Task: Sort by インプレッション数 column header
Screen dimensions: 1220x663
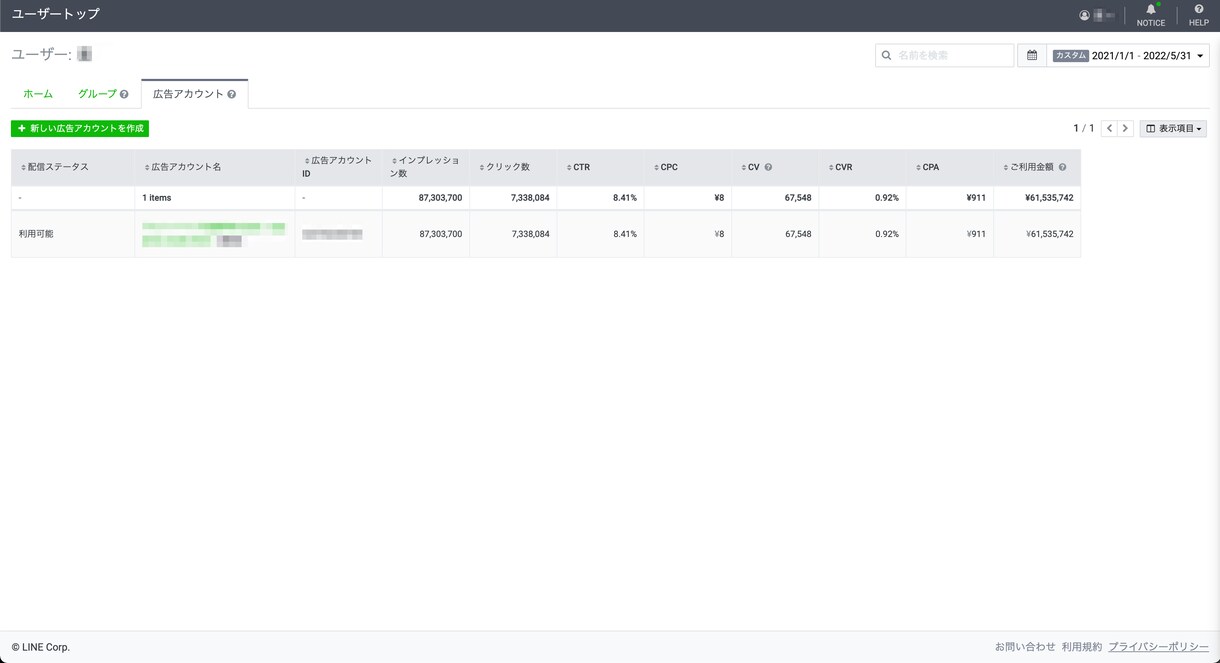Action: [426, 167]
